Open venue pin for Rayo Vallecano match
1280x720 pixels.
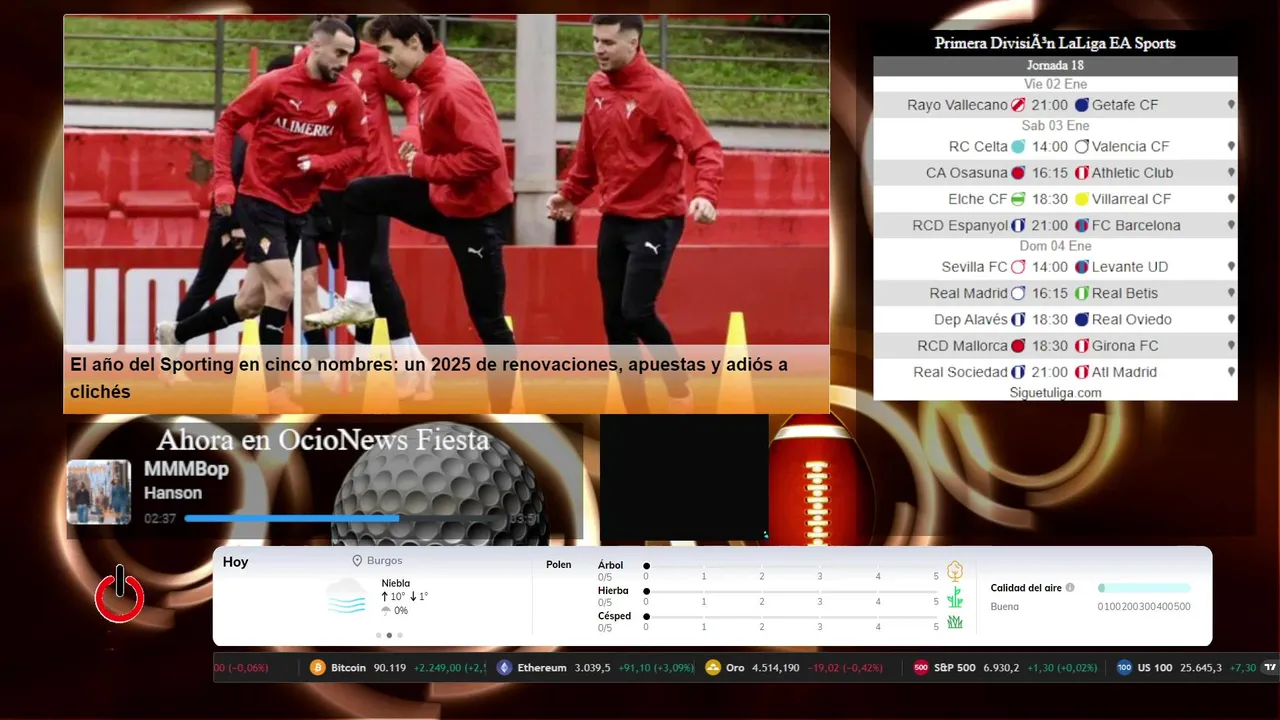pyautogui.click(x=1231, y=105)
